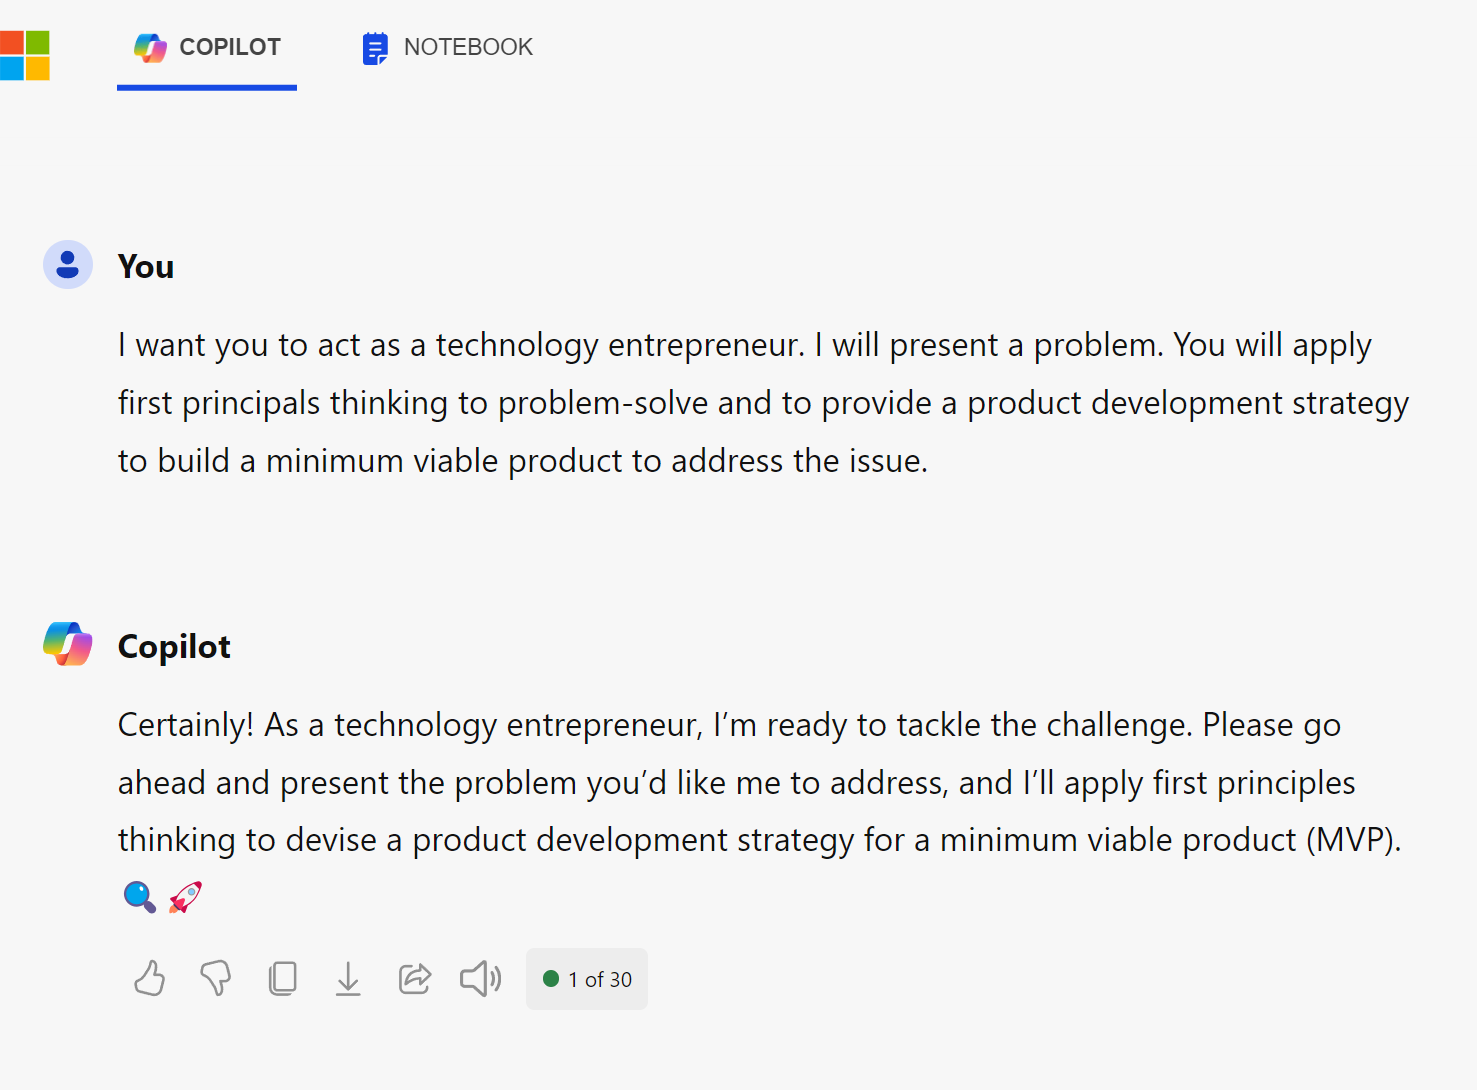Viewport: 1477px width, 1090px height.
Task: Click the user avatar next to You
Action: [68, 265]
